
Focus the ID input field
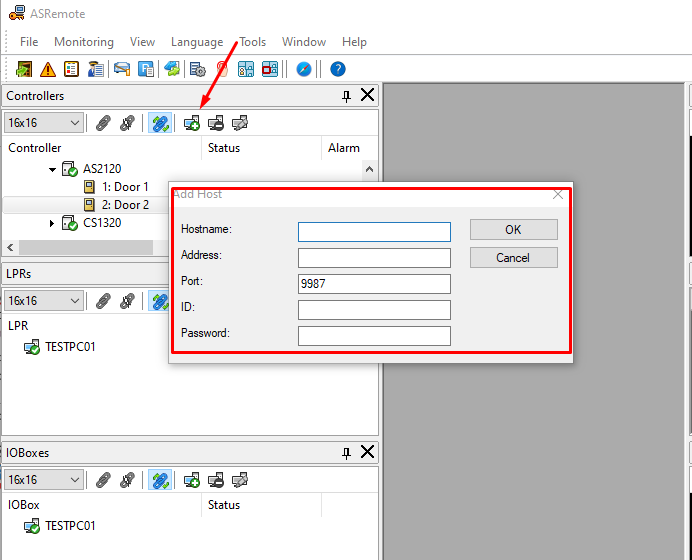point(374,310)
